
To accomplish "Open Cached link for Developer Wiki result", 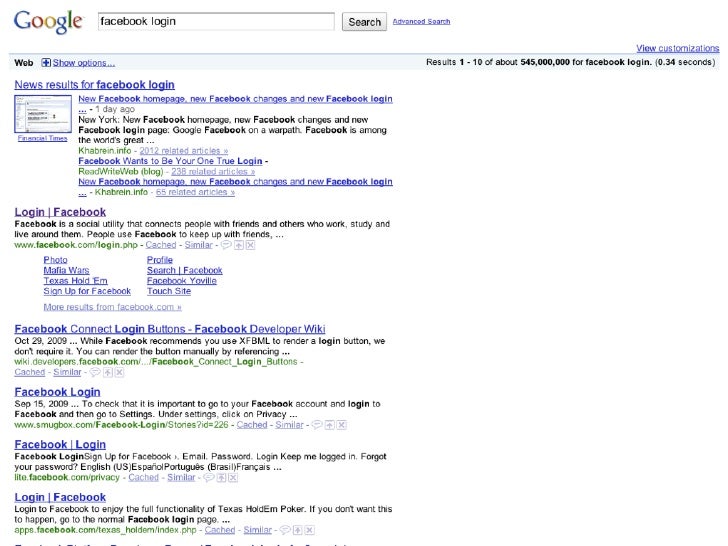I will (30, 372).
